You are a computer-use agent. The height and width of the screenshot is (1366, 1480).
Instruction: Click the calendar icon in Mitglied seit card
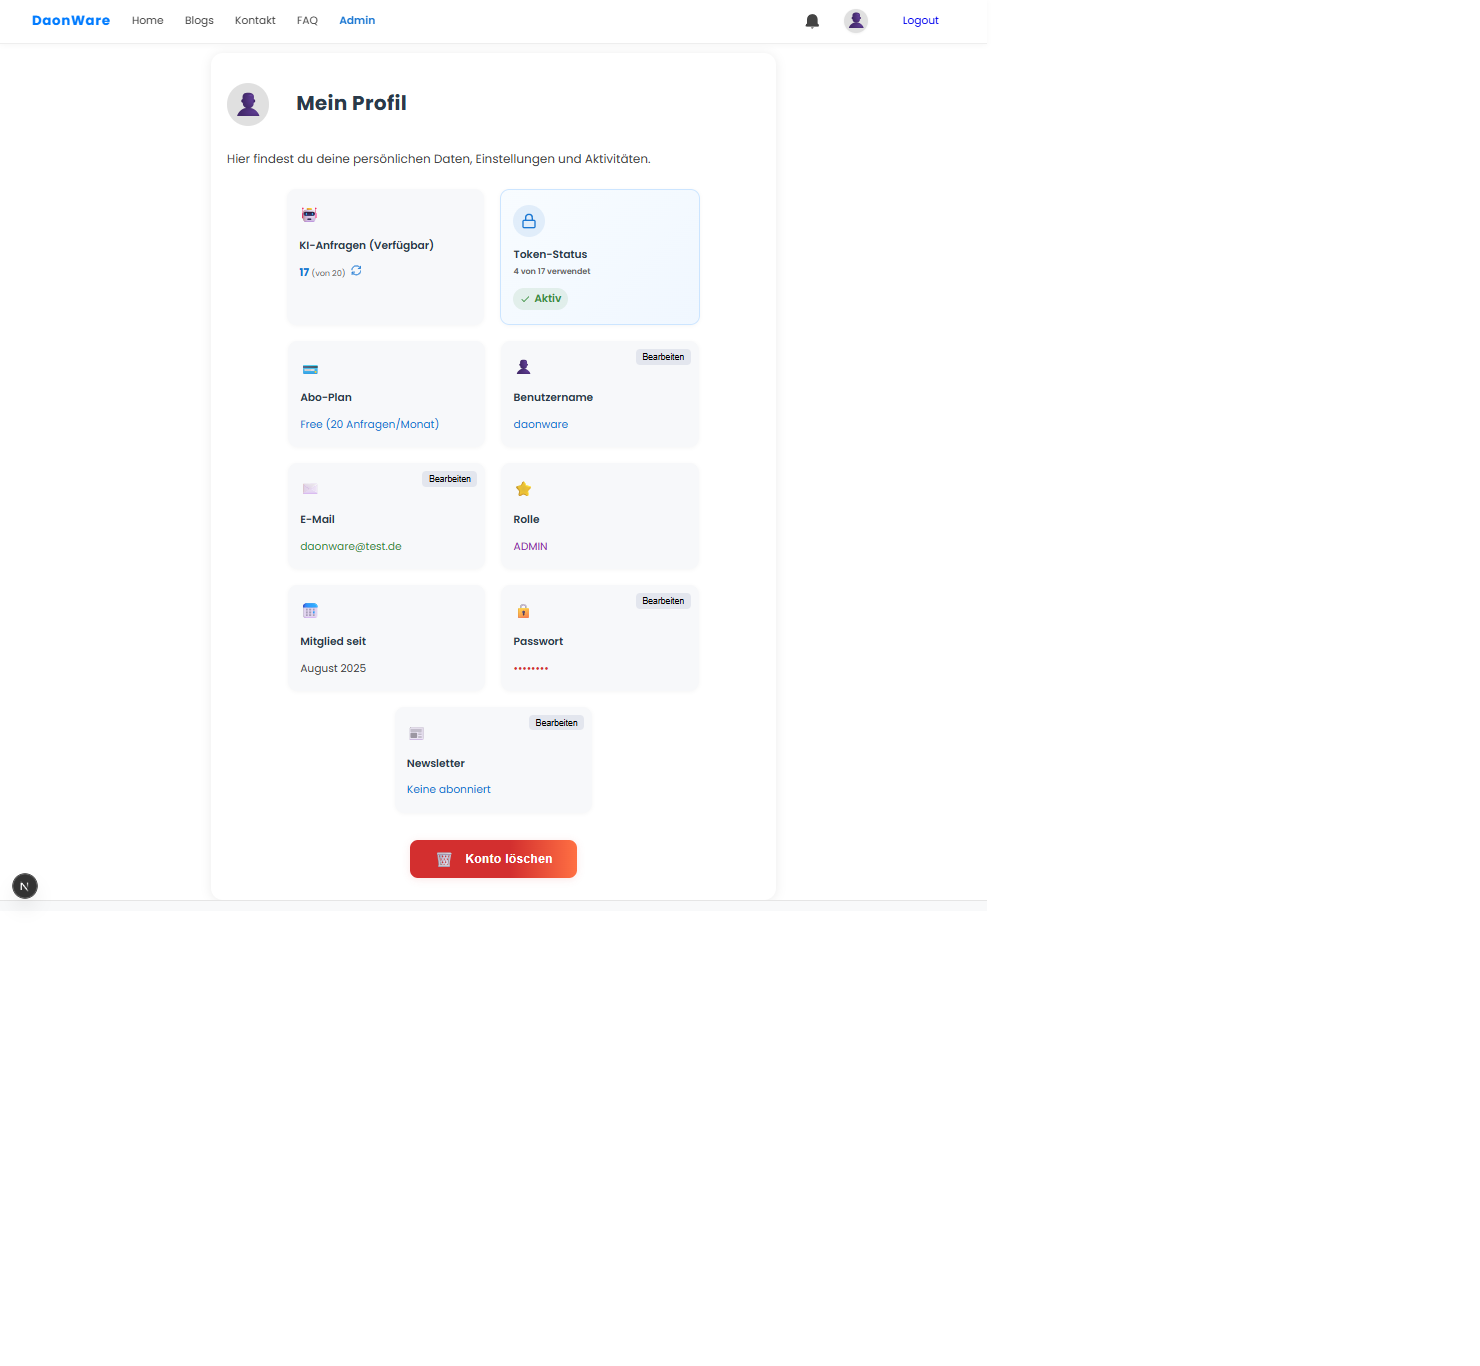tap(310, 610)
